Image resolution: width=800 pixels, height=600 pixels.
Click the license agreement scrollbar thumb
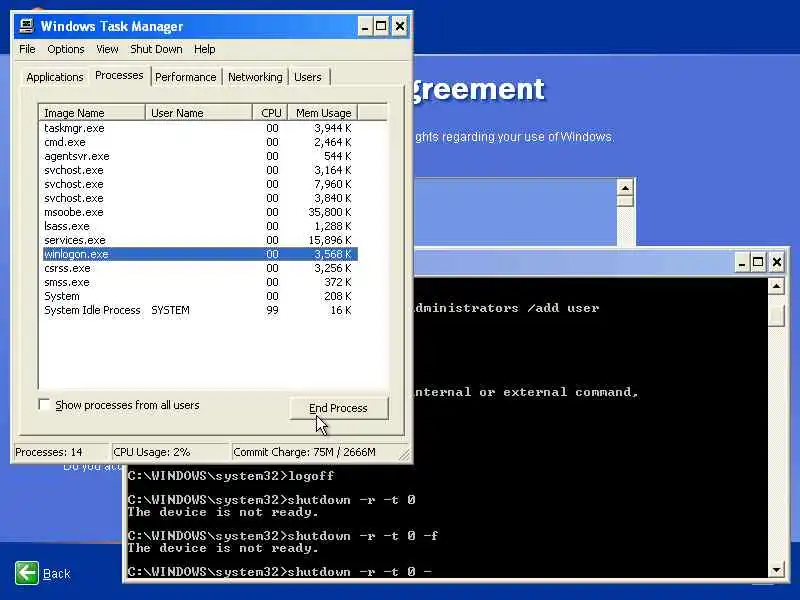[x=625, y=202]
